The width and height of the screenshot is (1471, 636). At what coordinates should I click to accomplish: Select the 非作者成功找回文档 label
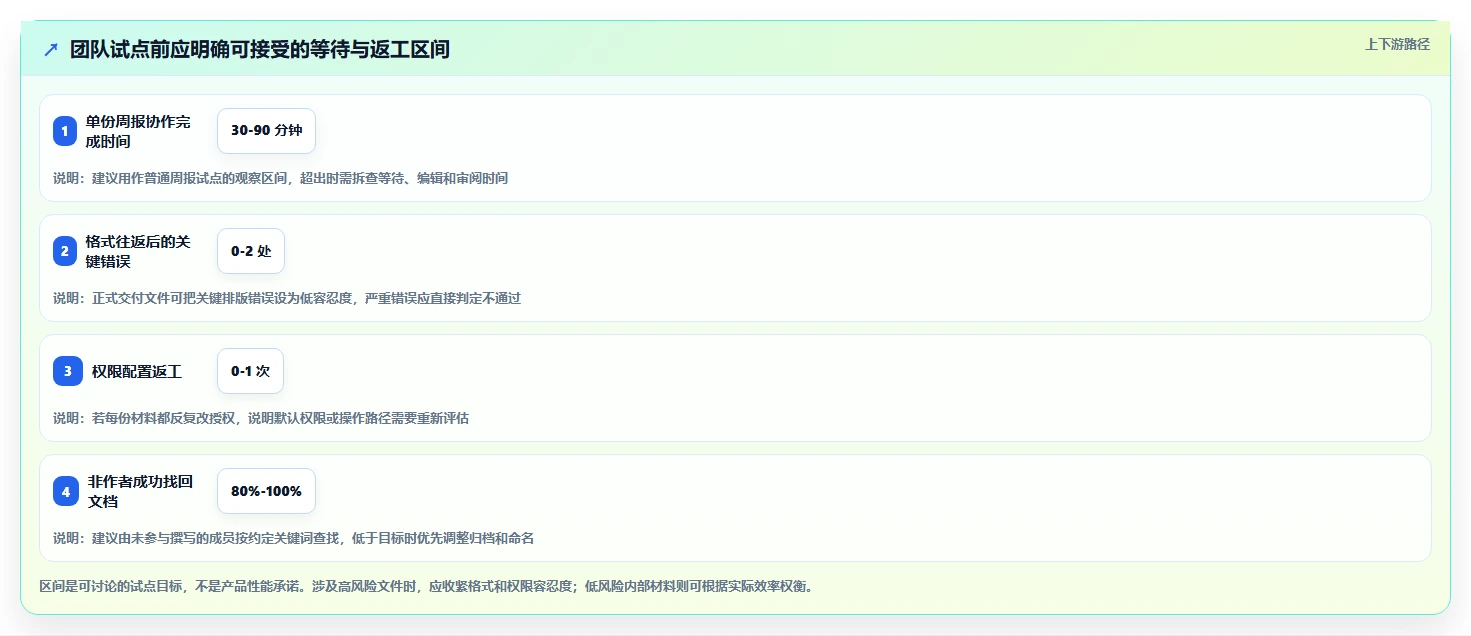pos(139,491)
